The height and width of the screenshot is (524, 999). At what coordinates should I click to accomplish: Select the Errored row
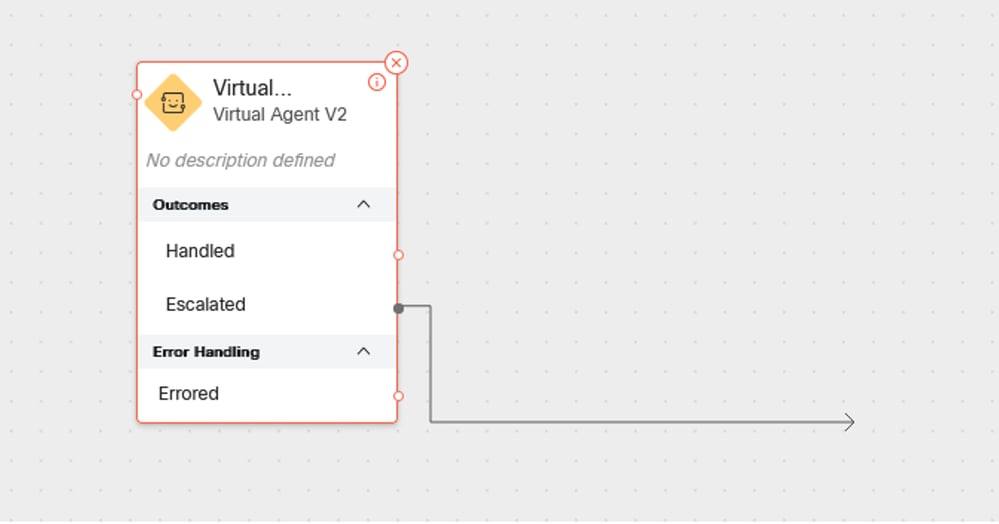(x=267, y=394)
